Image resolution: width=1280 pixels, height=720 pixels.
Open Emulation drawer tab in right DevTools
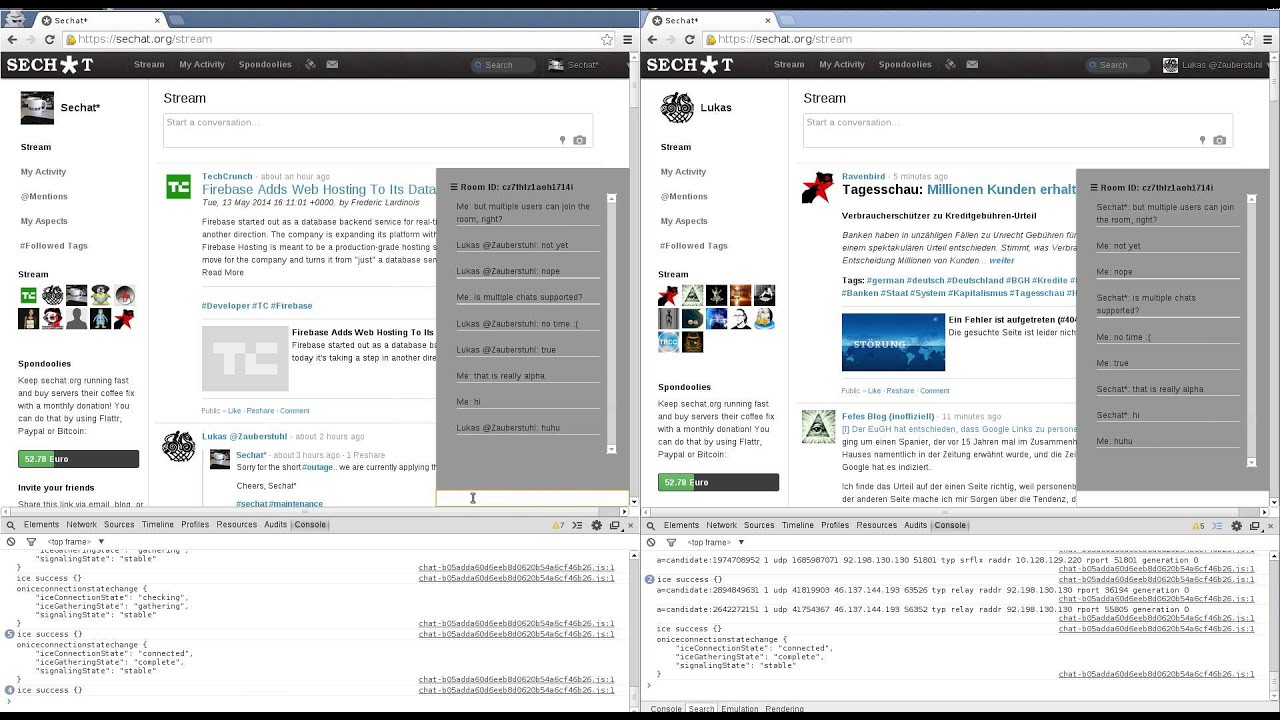740,709
